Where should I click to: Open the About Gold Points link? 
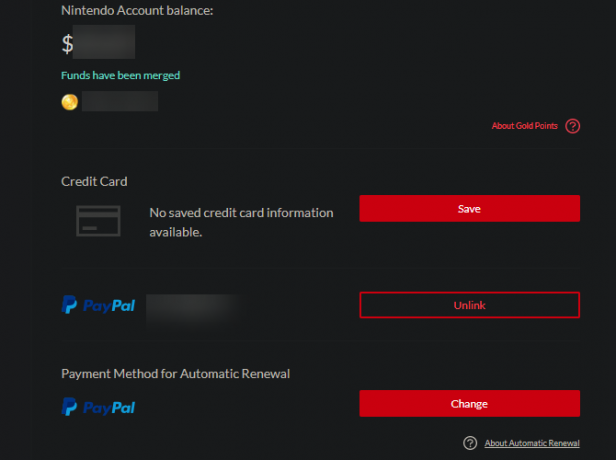[524, 126]
